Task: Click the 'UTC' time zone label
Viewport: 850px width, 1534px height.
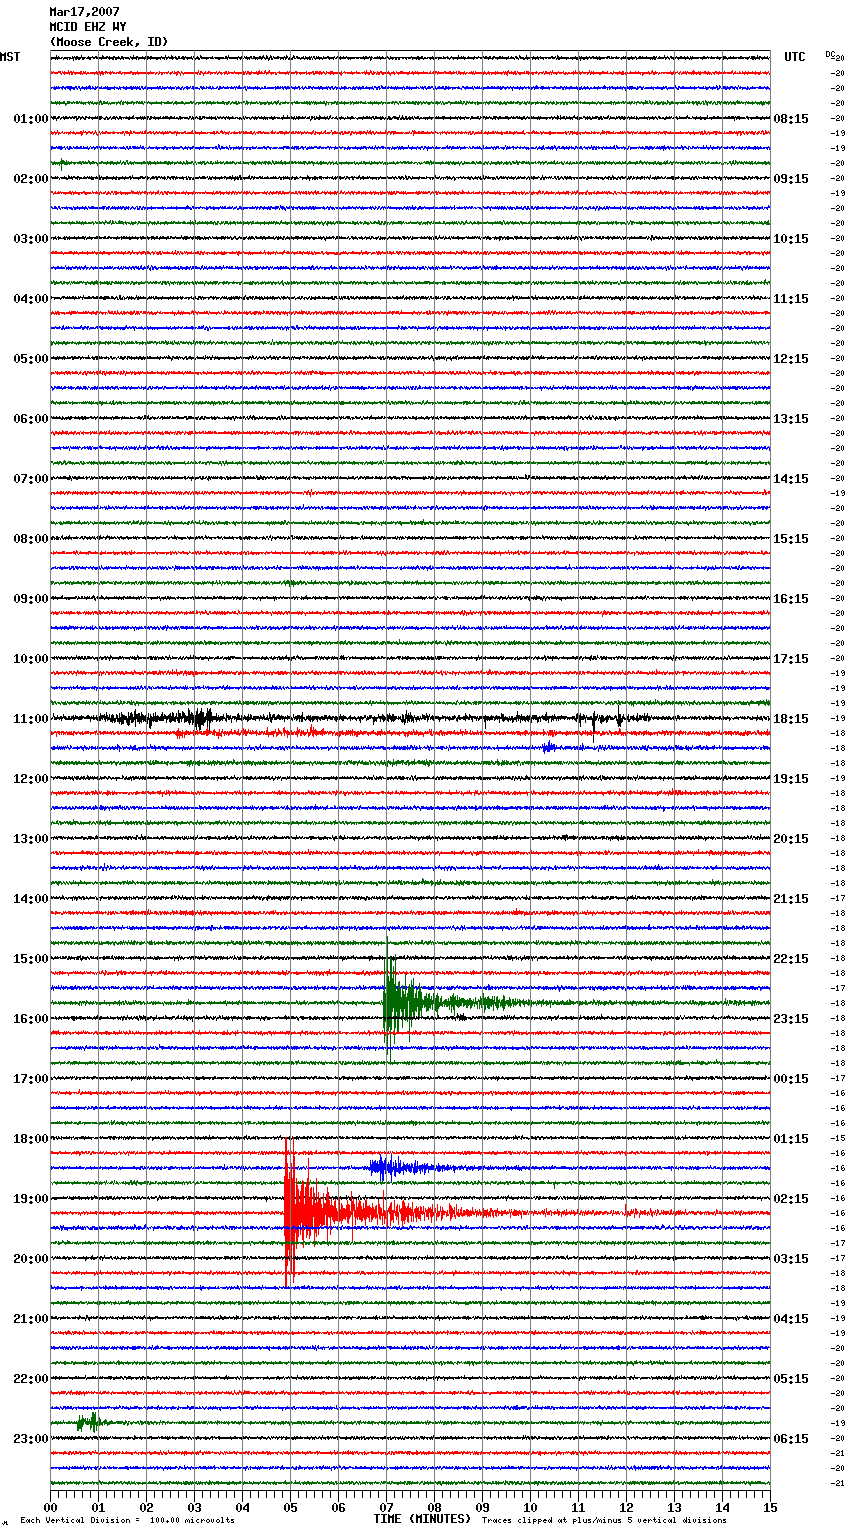Action: 794,57
